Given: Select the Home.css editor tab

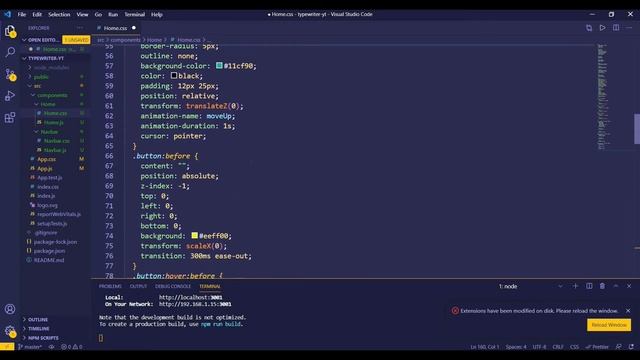Looking at the screenshot, I should 116,28.
